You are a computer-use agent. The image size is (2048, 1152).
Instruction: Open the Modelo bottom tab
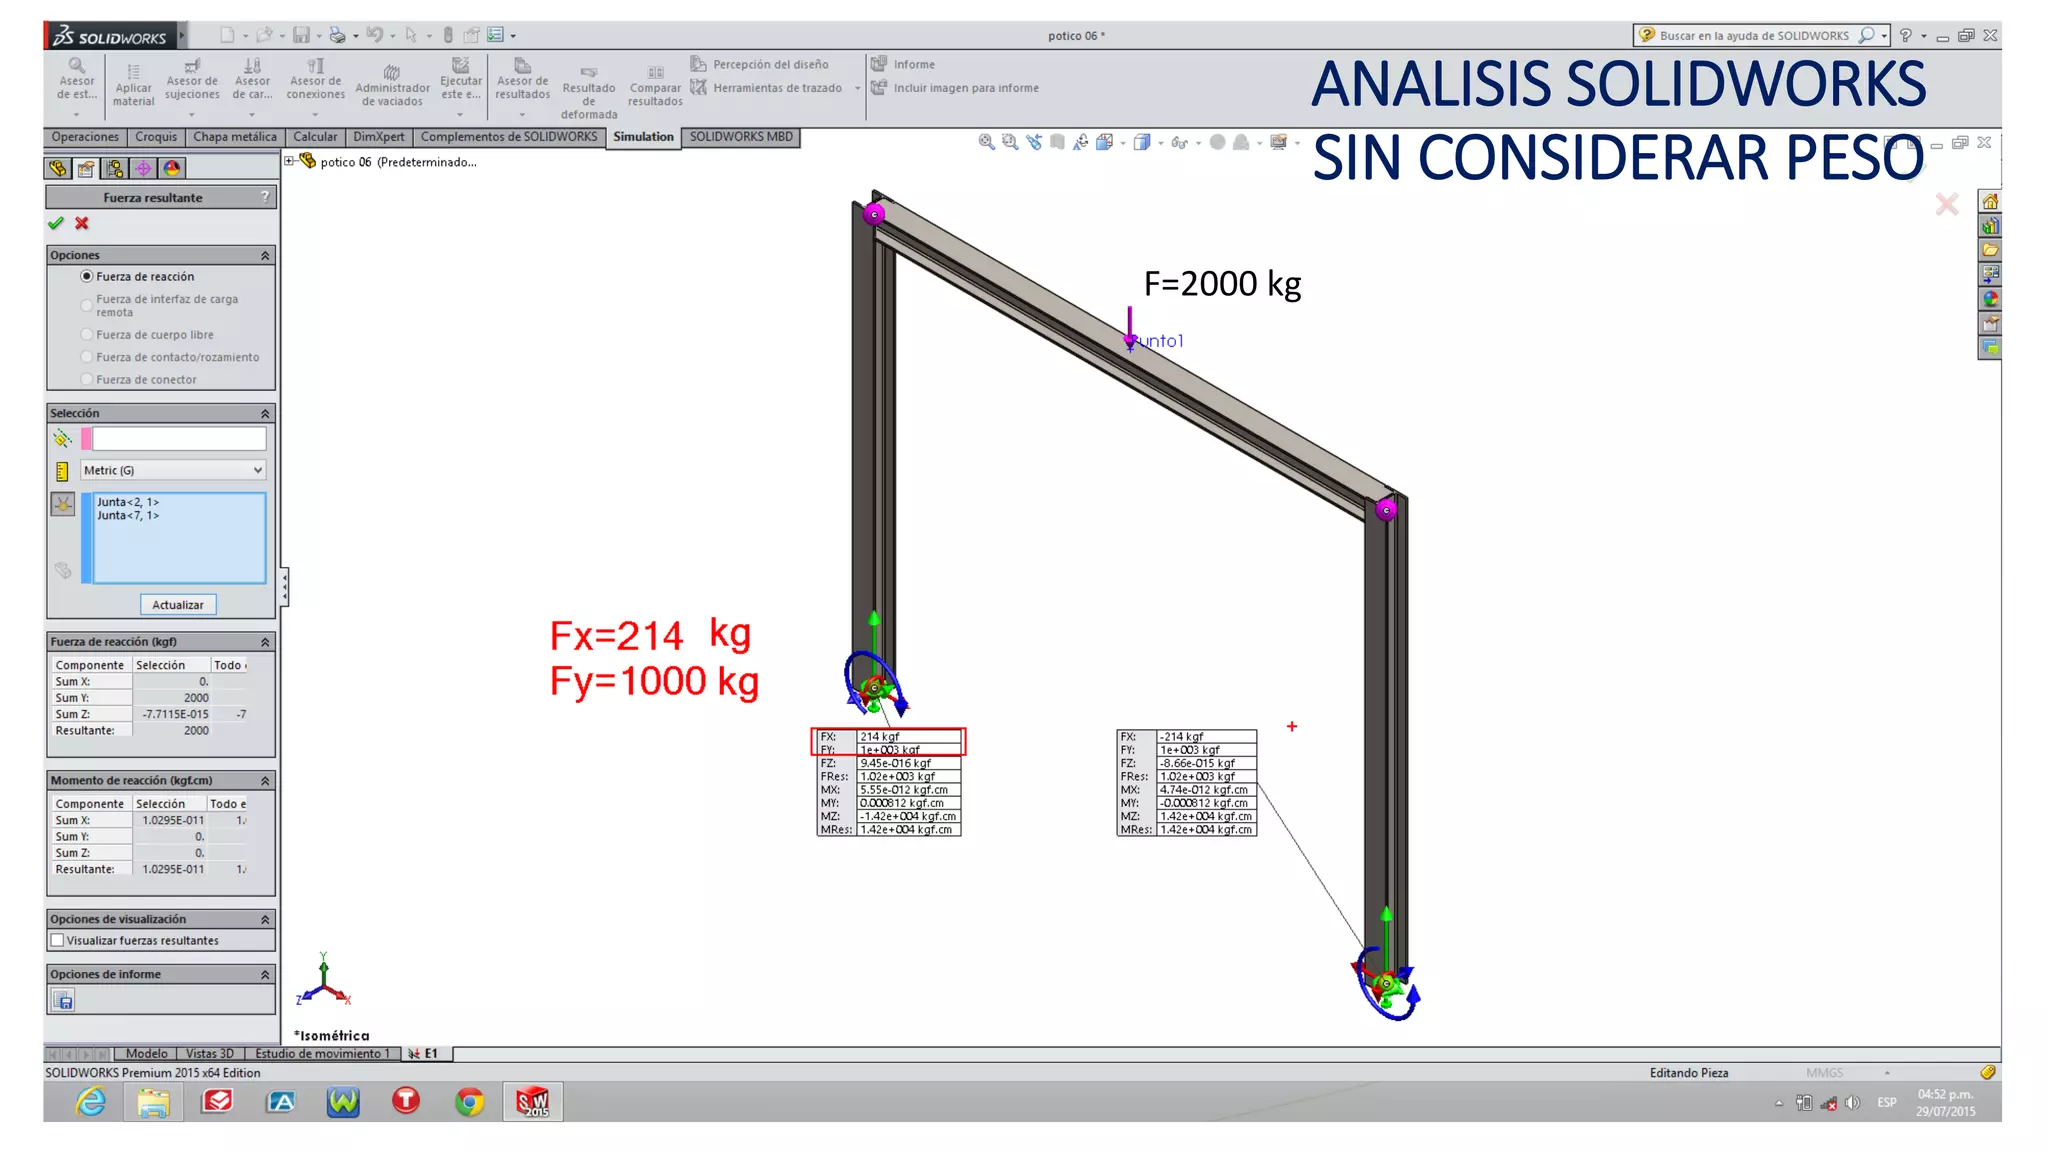pyautogui.click(x=147, y=1053)
